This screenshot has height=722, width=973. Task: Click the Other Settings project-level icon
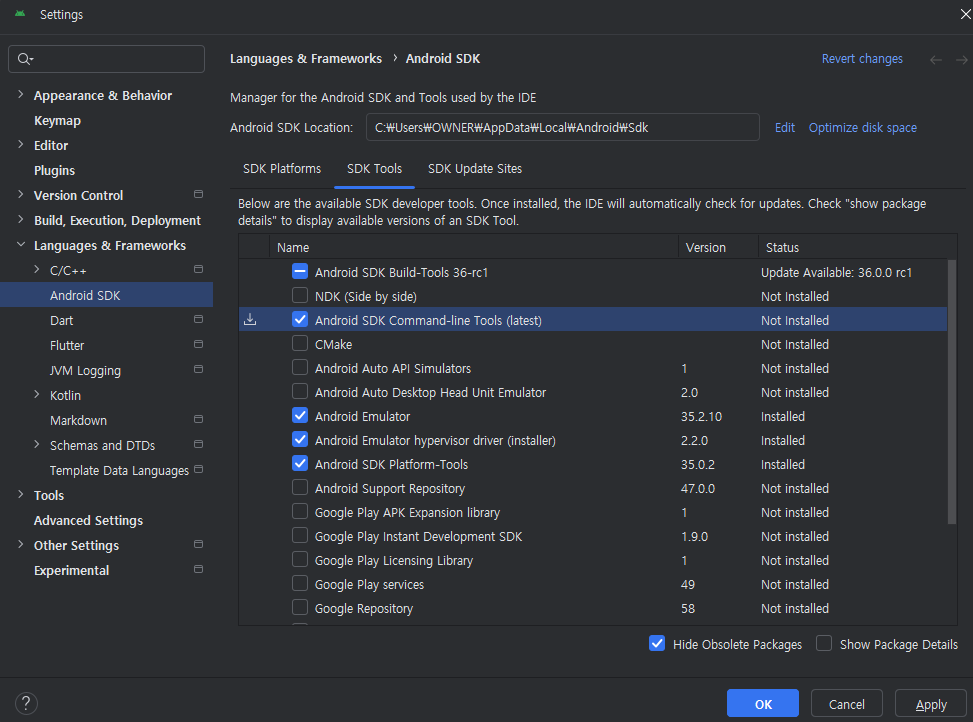pyautogui.click(x=199, y=544)
